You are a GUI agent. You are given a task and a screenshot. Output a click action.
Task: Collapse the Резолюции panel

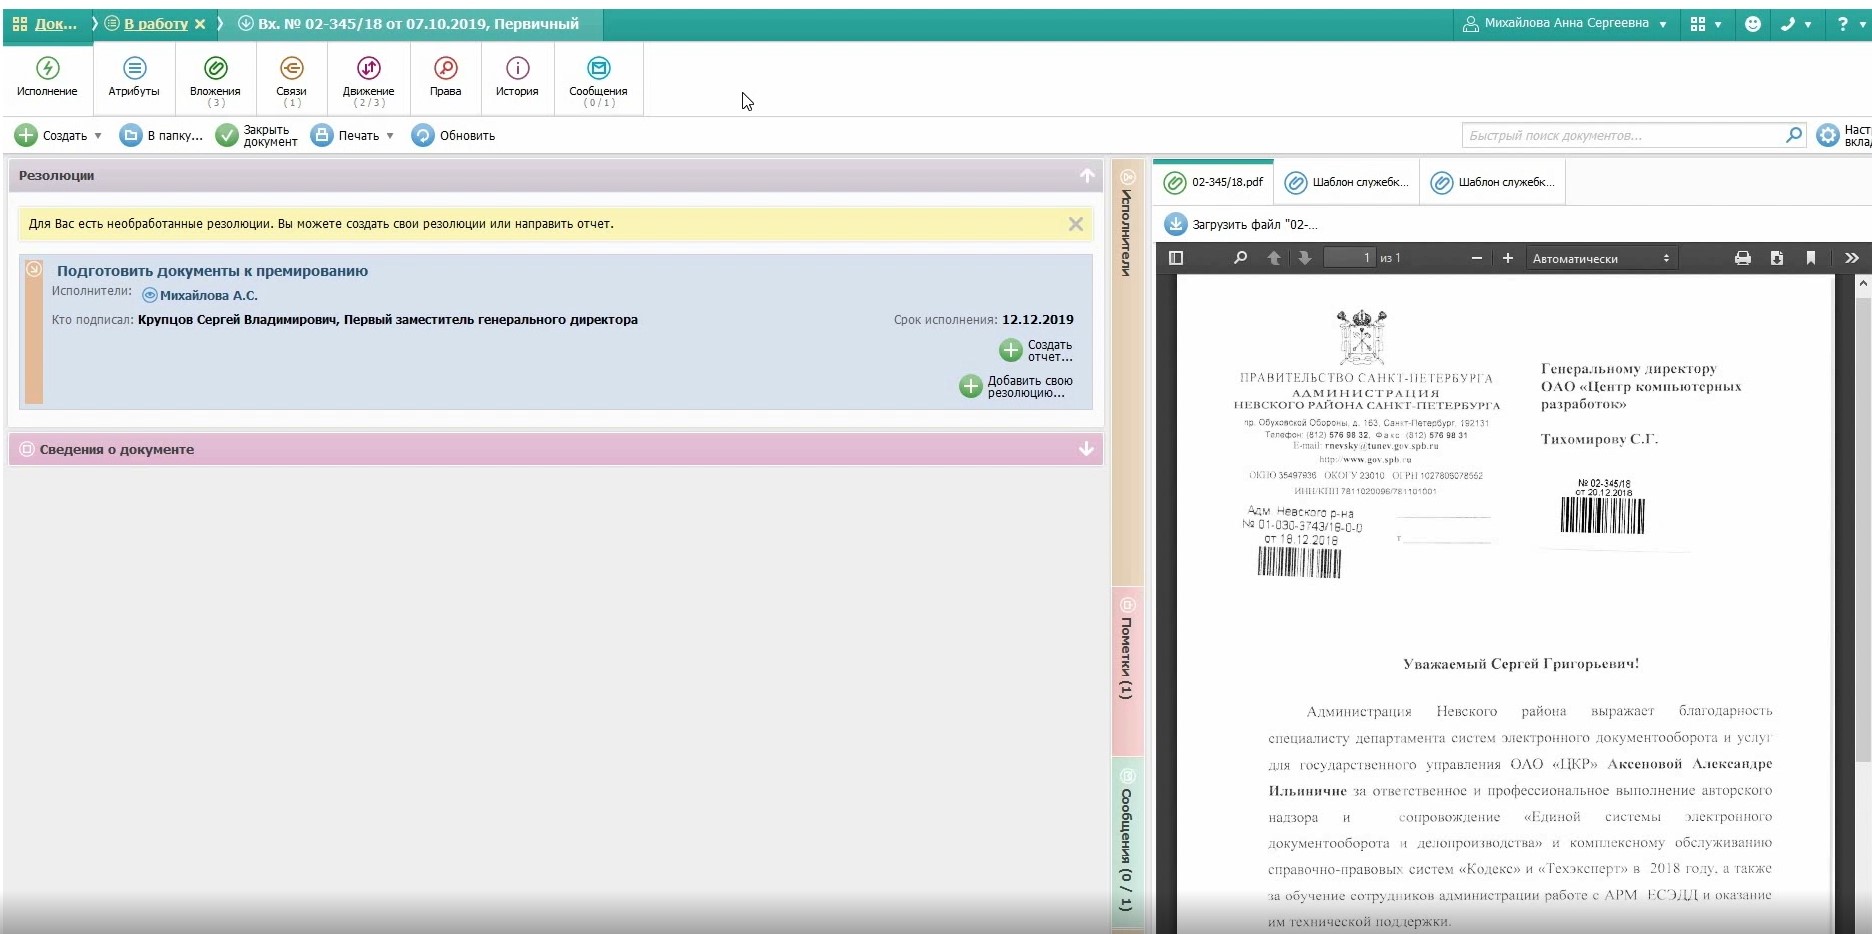pos(1087,176)
